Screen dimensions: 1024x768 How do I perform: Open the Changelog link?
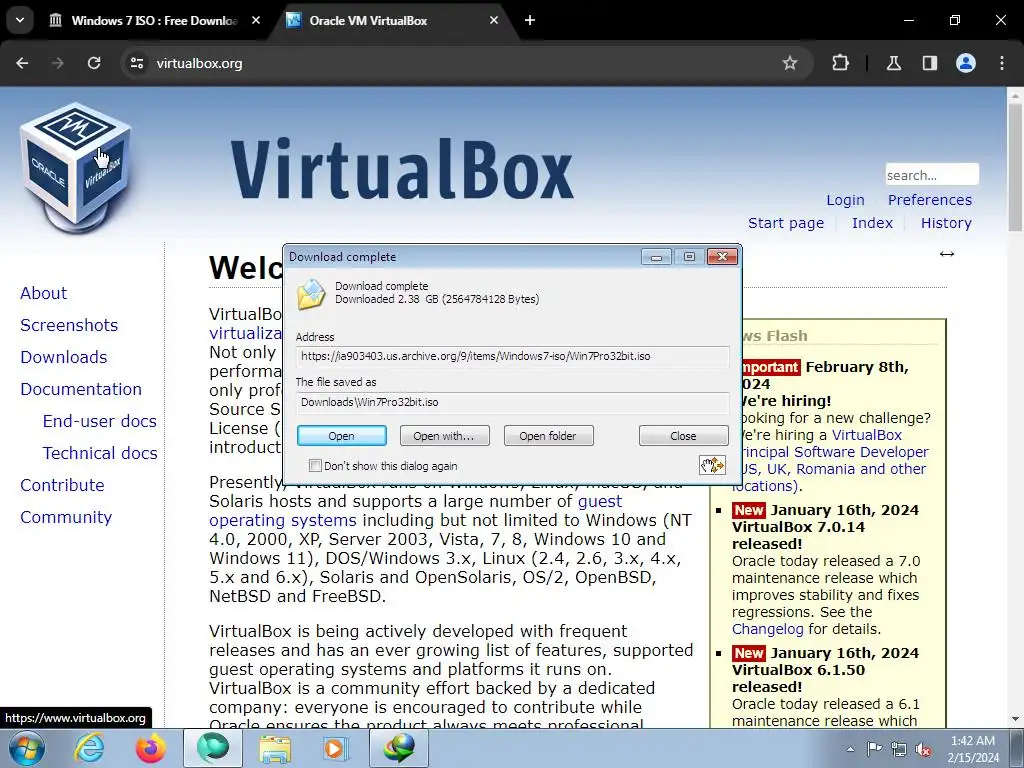(x=767, y=629)
